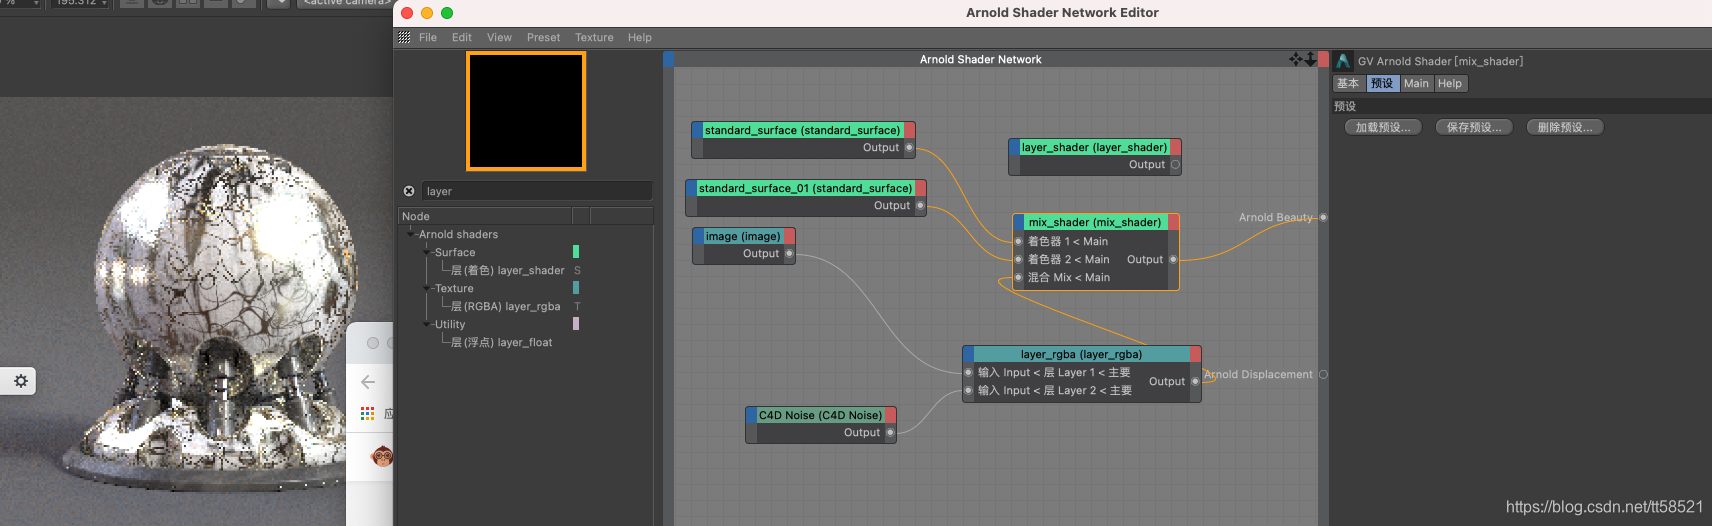Viewport: 1712px width, 526px height.
Task: Click the apps grid icon in browser window
Action: [367, 413]
